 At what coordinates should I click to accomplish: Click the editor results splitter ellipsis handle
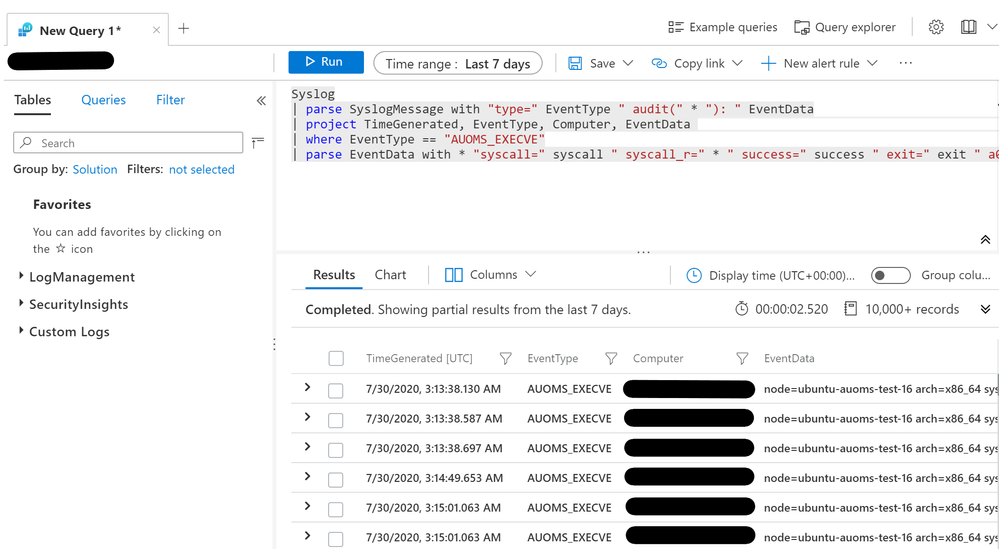coord(643,252)
